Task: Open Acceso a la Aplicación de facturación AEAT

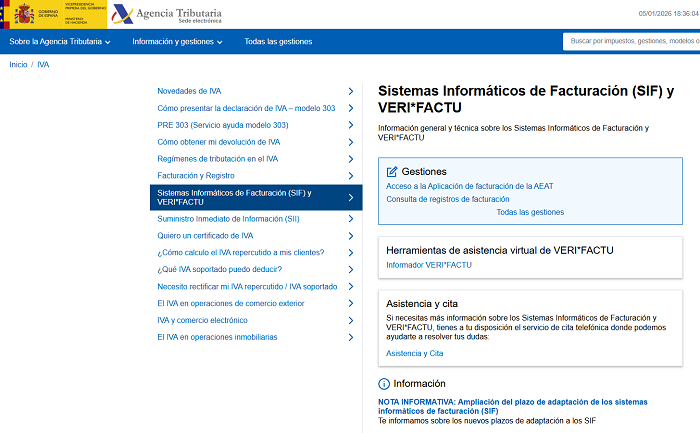Action: [x=470, y=186]
